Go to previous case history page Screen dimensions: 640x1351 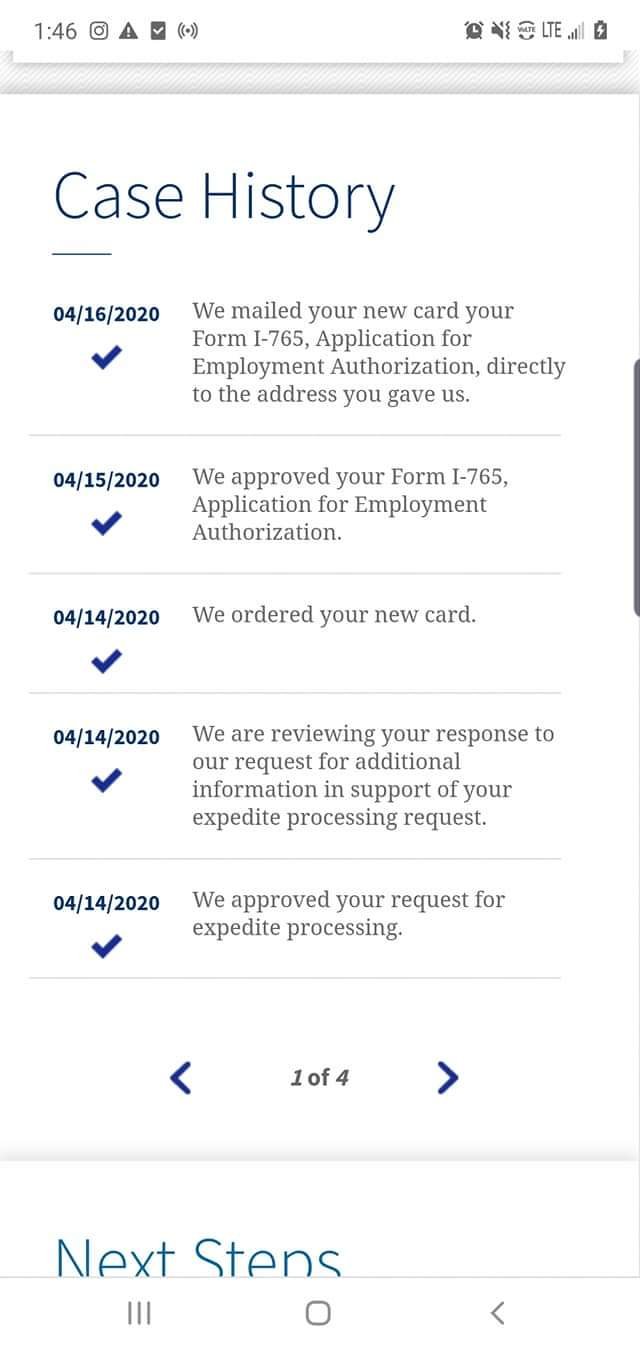pyautogui.click(x=181, y=1077)
